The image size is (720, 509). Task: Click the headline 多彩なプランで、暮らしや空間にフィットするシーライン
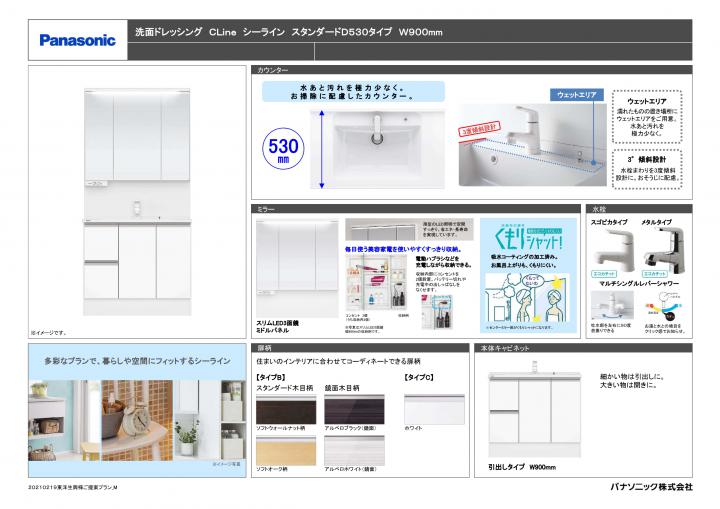pyautogui.click(x=137, y=361)
